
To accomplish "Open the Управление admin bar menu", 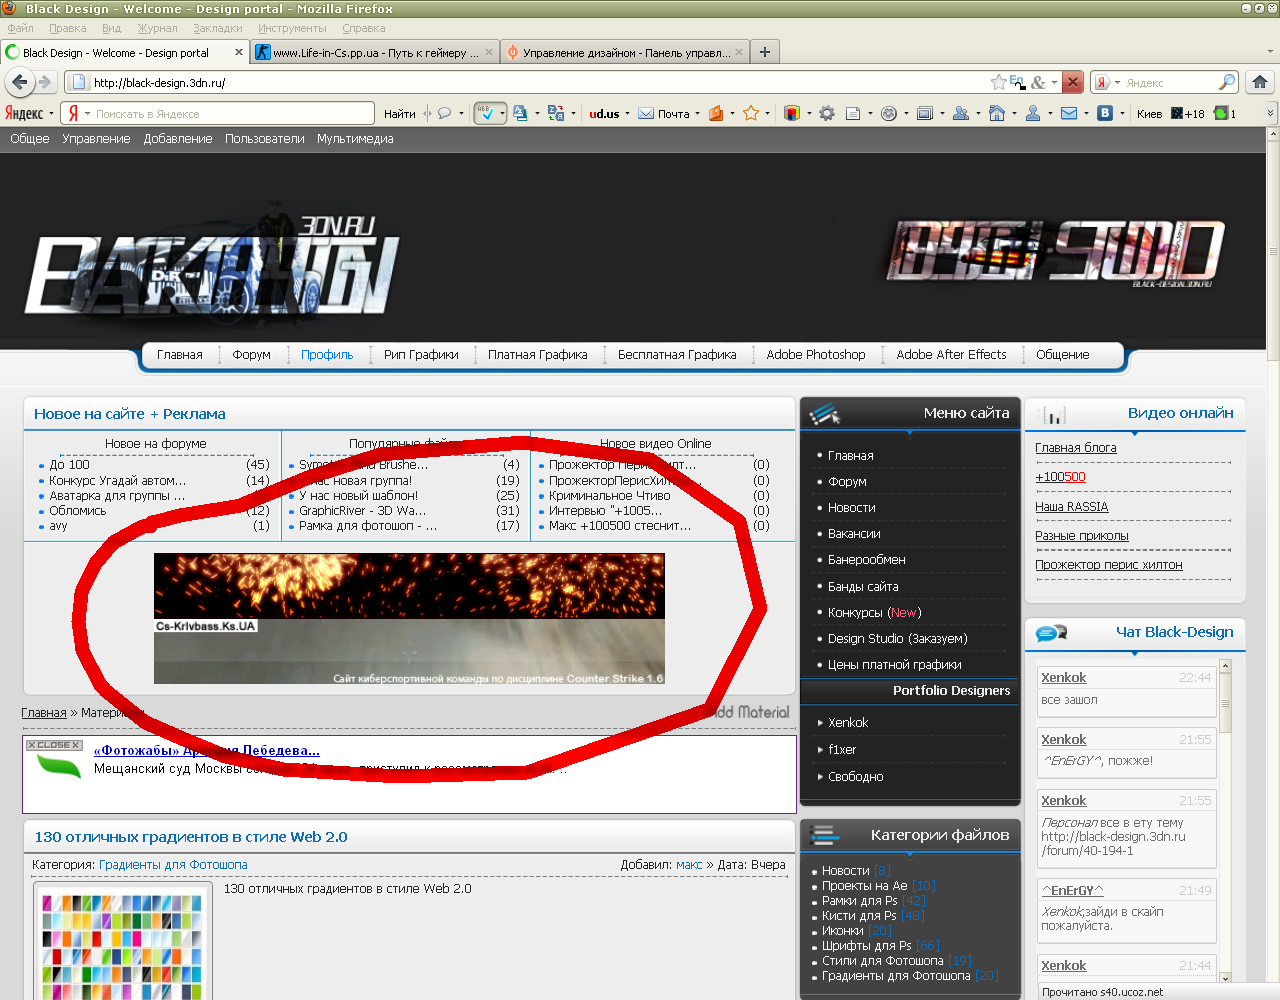I will 96,139.
